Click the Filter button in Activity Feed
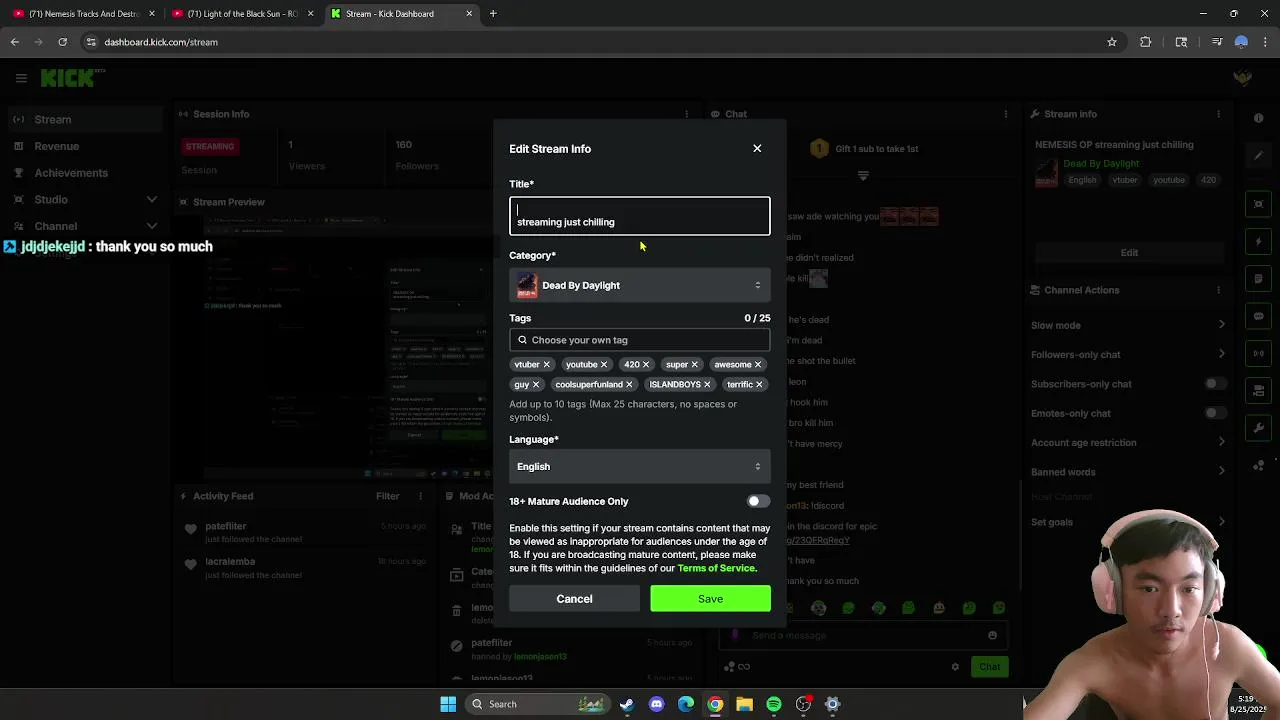 [x=387, y=496]
